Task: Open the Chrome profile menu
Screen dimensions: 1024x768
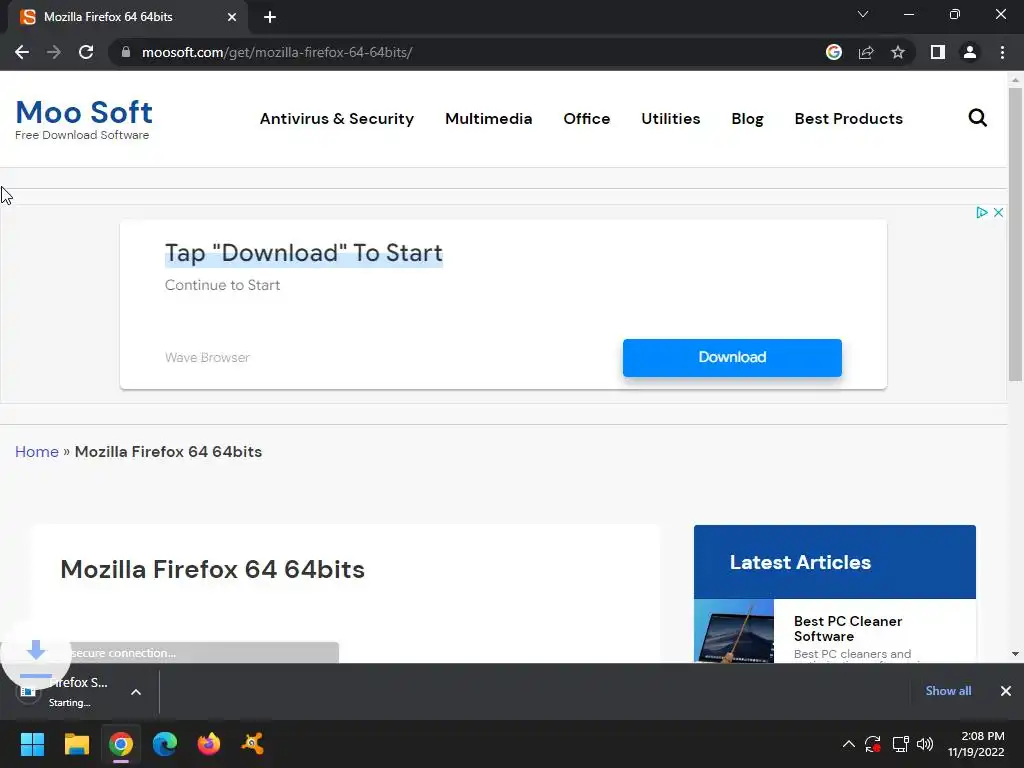Action: (x=970, y=52)
